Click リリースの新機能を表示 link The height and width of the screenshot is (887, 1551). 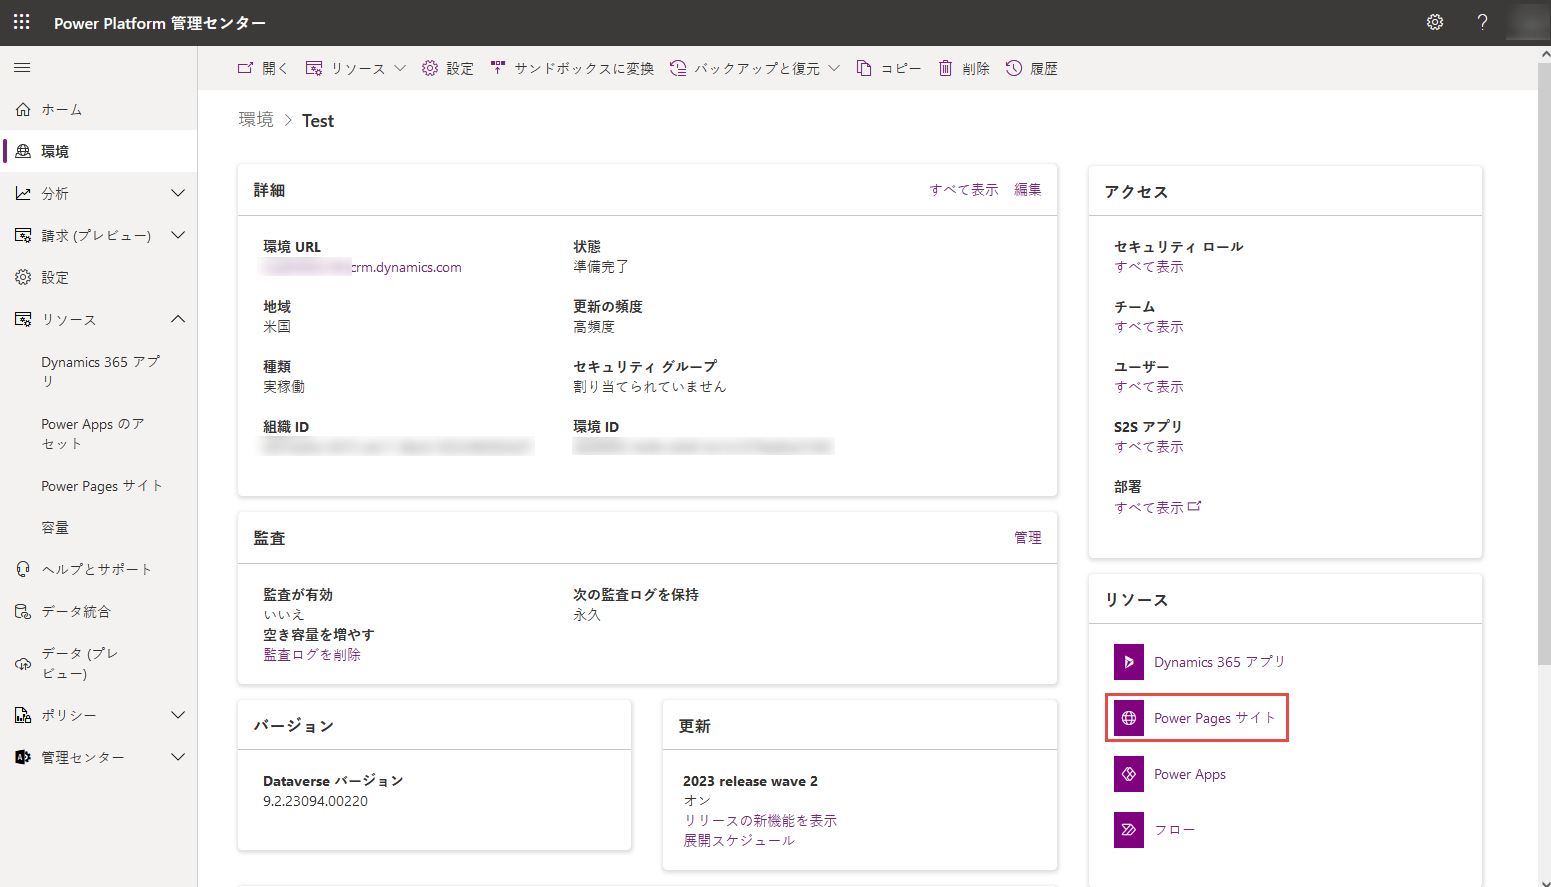pos(760,821)
